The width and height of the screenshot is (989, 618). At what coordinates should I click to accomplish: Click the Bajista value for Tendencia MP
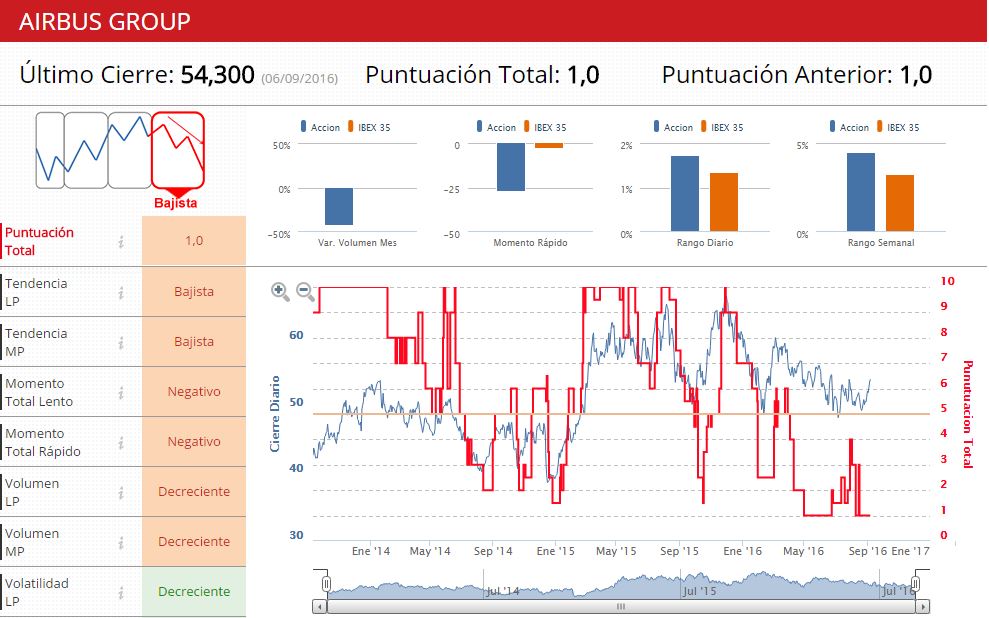point(194,342)
